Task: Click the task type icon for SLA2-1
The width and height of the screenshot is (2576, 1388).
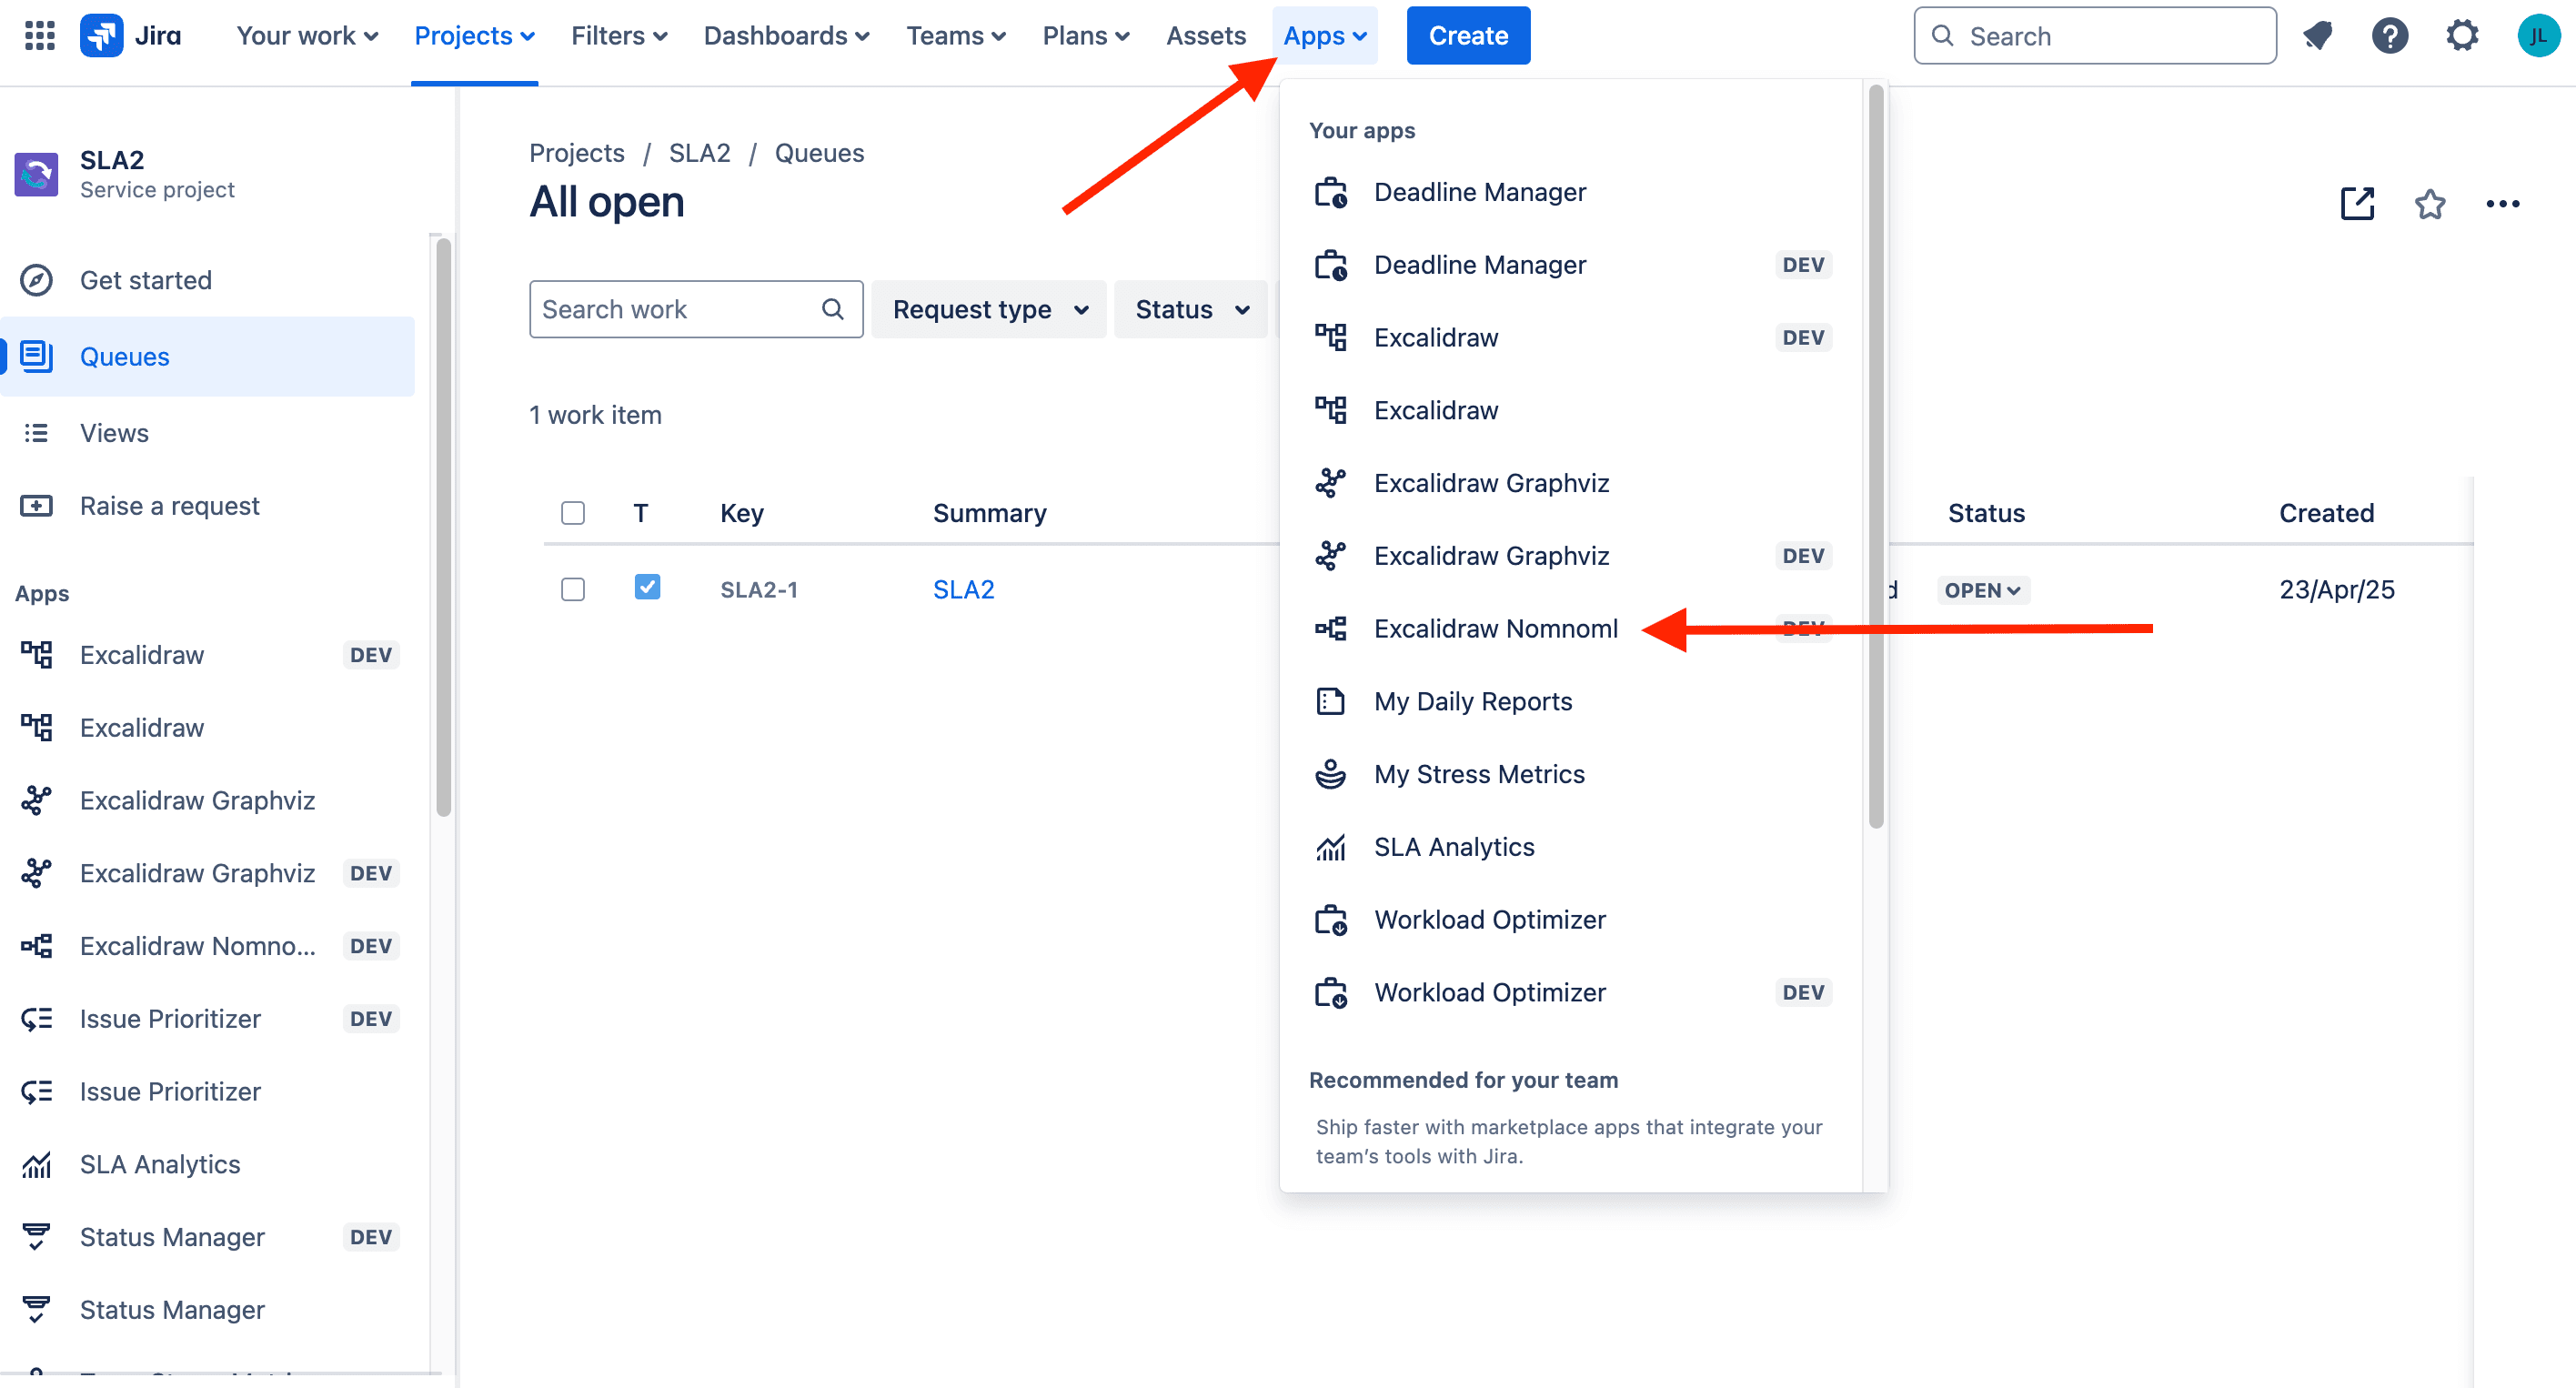Action: [647, 587]
